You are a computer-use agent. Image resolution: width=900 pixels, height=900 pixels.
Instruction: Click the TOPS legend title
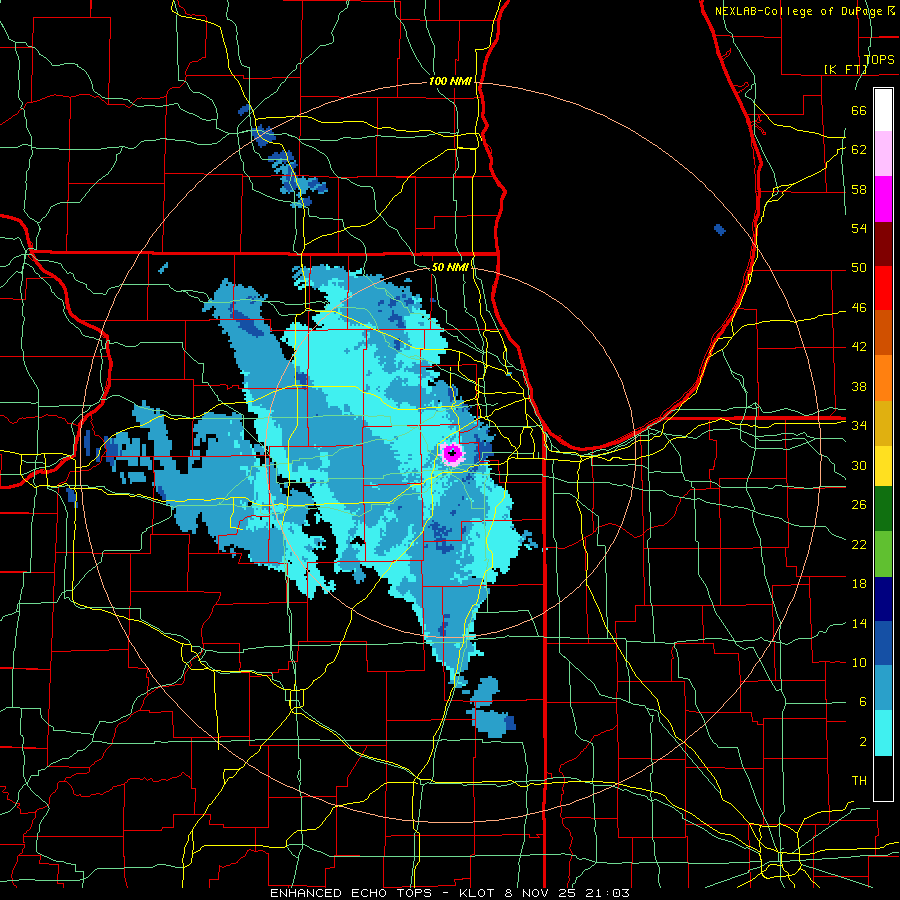(879, 59)
